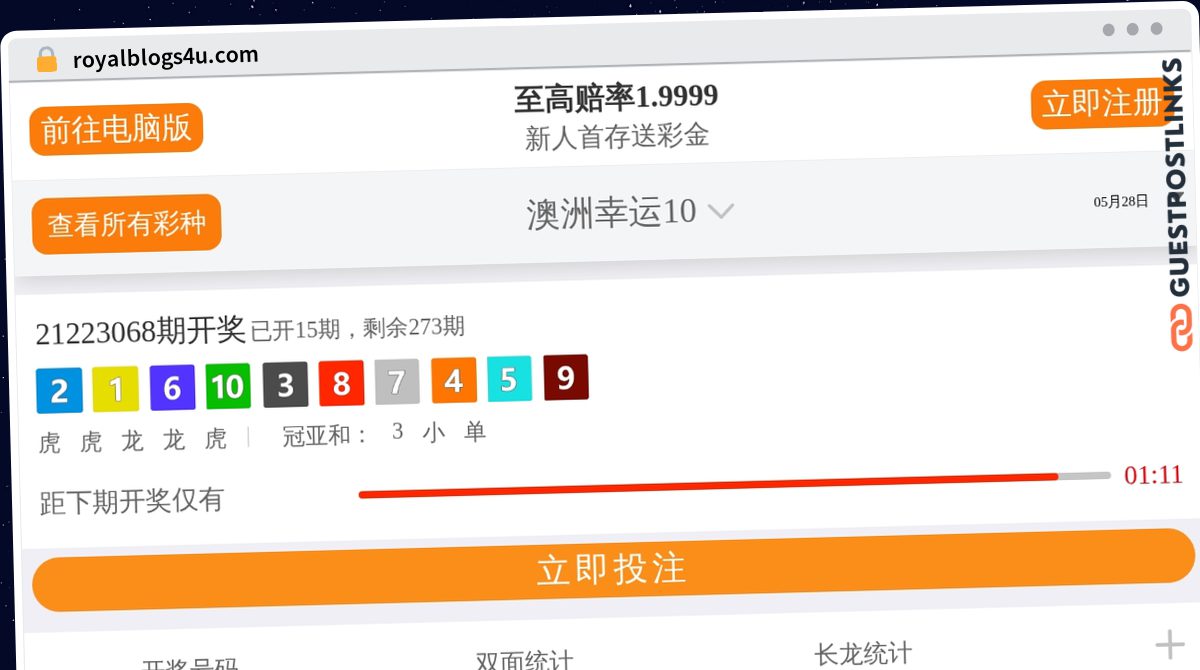
Task: Expand the 澳洲幸运10 lottery dropdown chevron
Action: tap(721, 211)
